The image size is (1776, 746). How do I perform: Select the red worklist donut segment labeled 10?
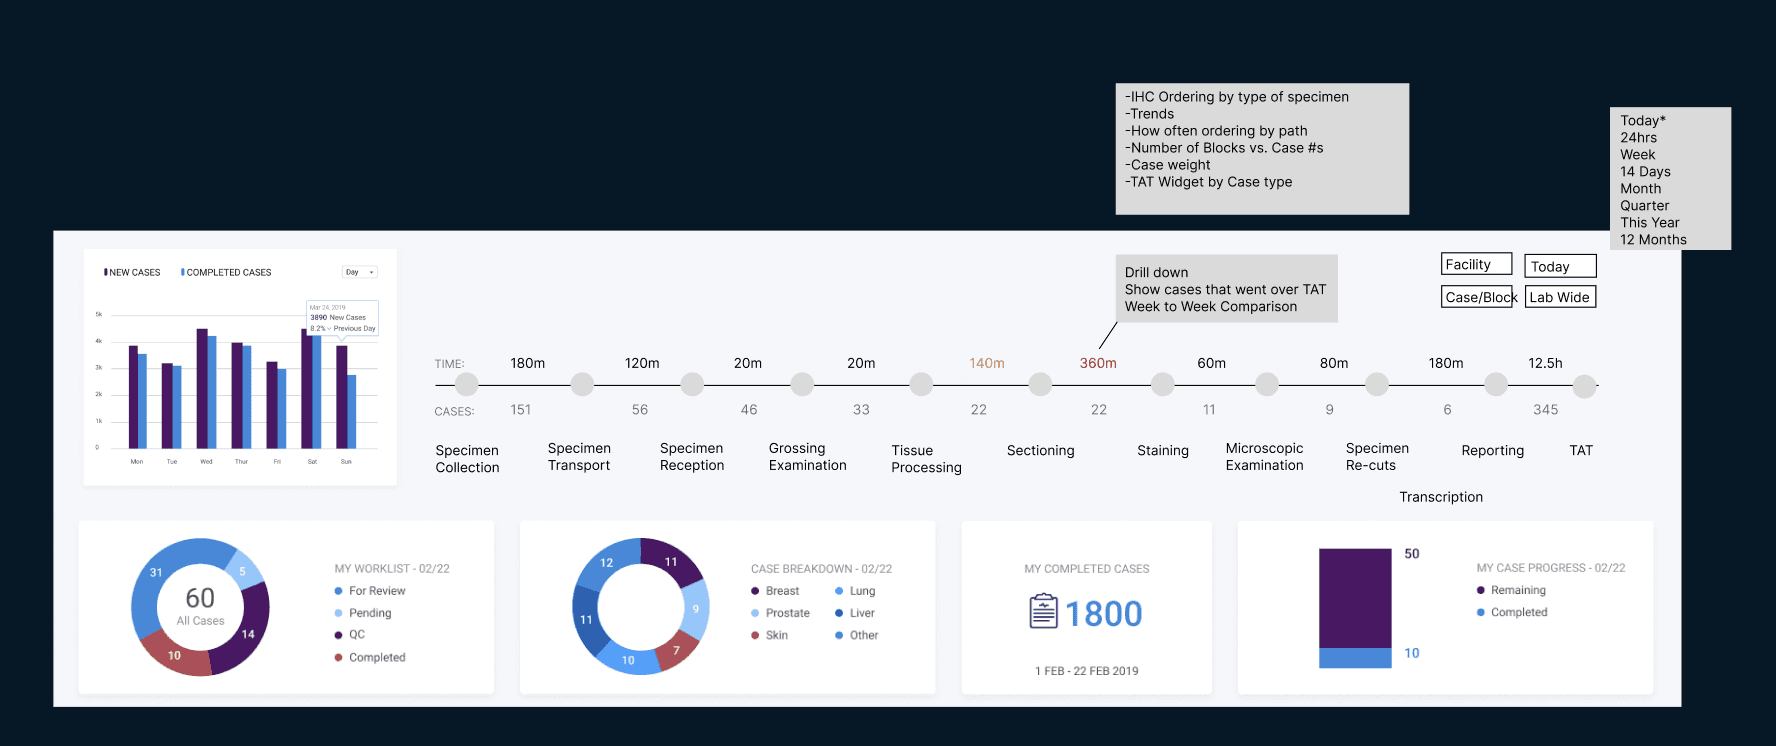[x=175, y=655]
